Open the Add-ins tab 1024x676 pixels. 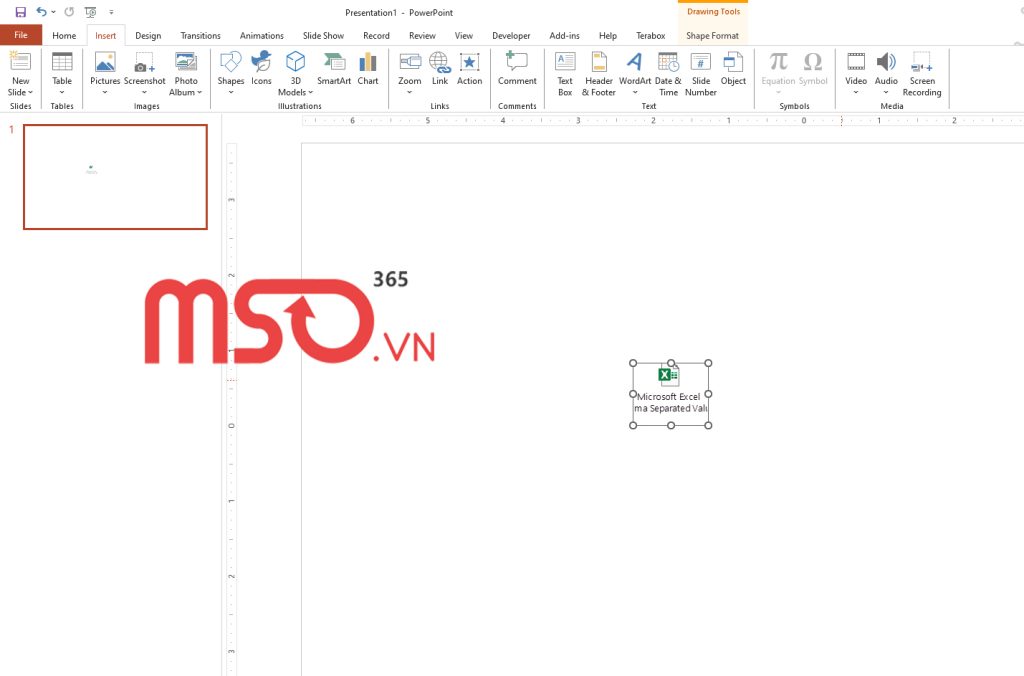[564, 35]
